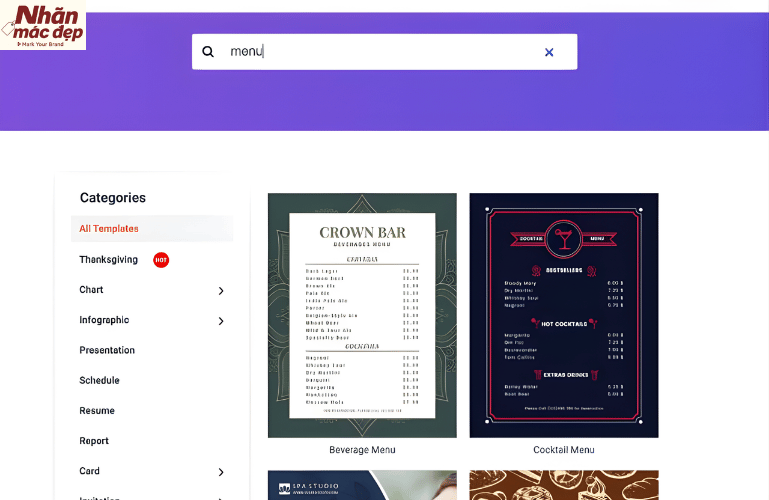Click the 'Categories' heading
769x500 pixels.
pos(113,198)
